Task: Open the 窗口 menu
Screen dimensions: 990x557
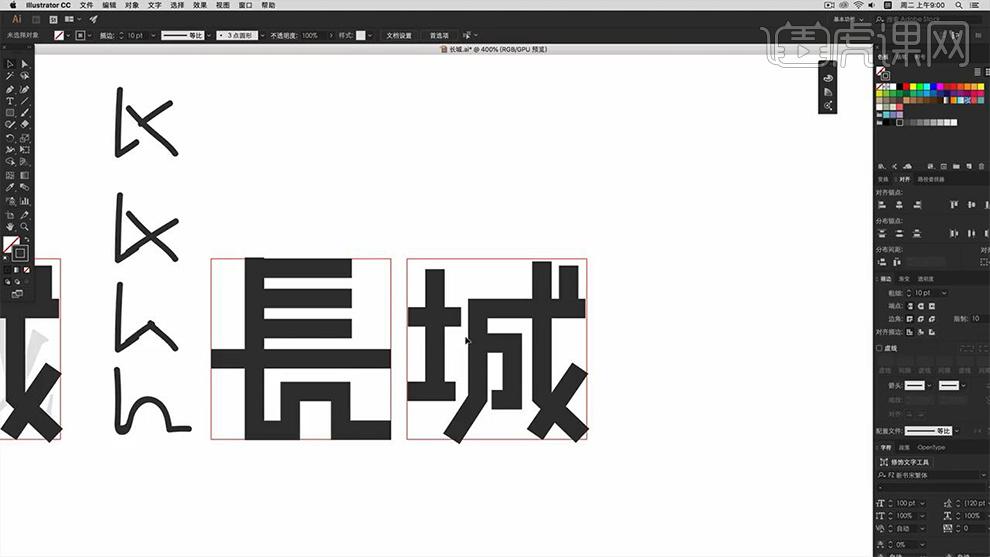Action: tap(246, 5)
